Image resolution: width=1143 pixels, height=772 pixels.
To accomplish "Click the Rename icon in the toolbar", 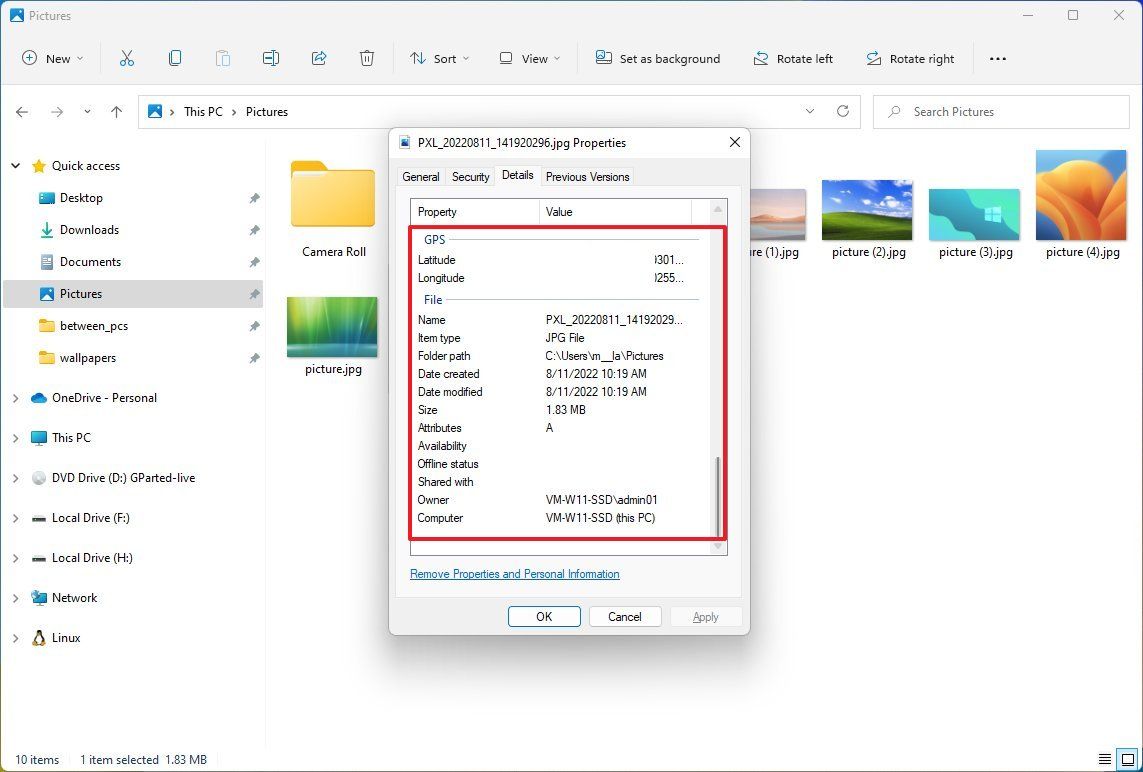I will coord(270,58).
